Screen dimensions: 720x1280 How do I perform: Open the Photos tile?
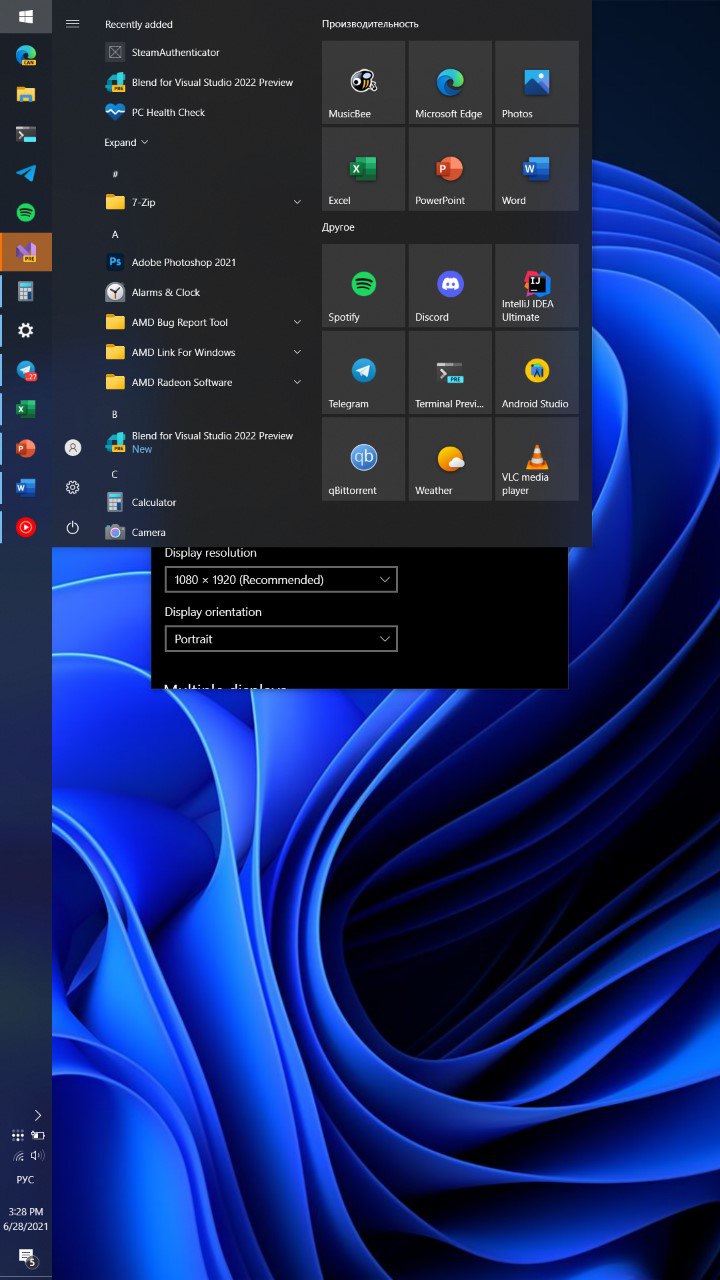tap(537, 82)
